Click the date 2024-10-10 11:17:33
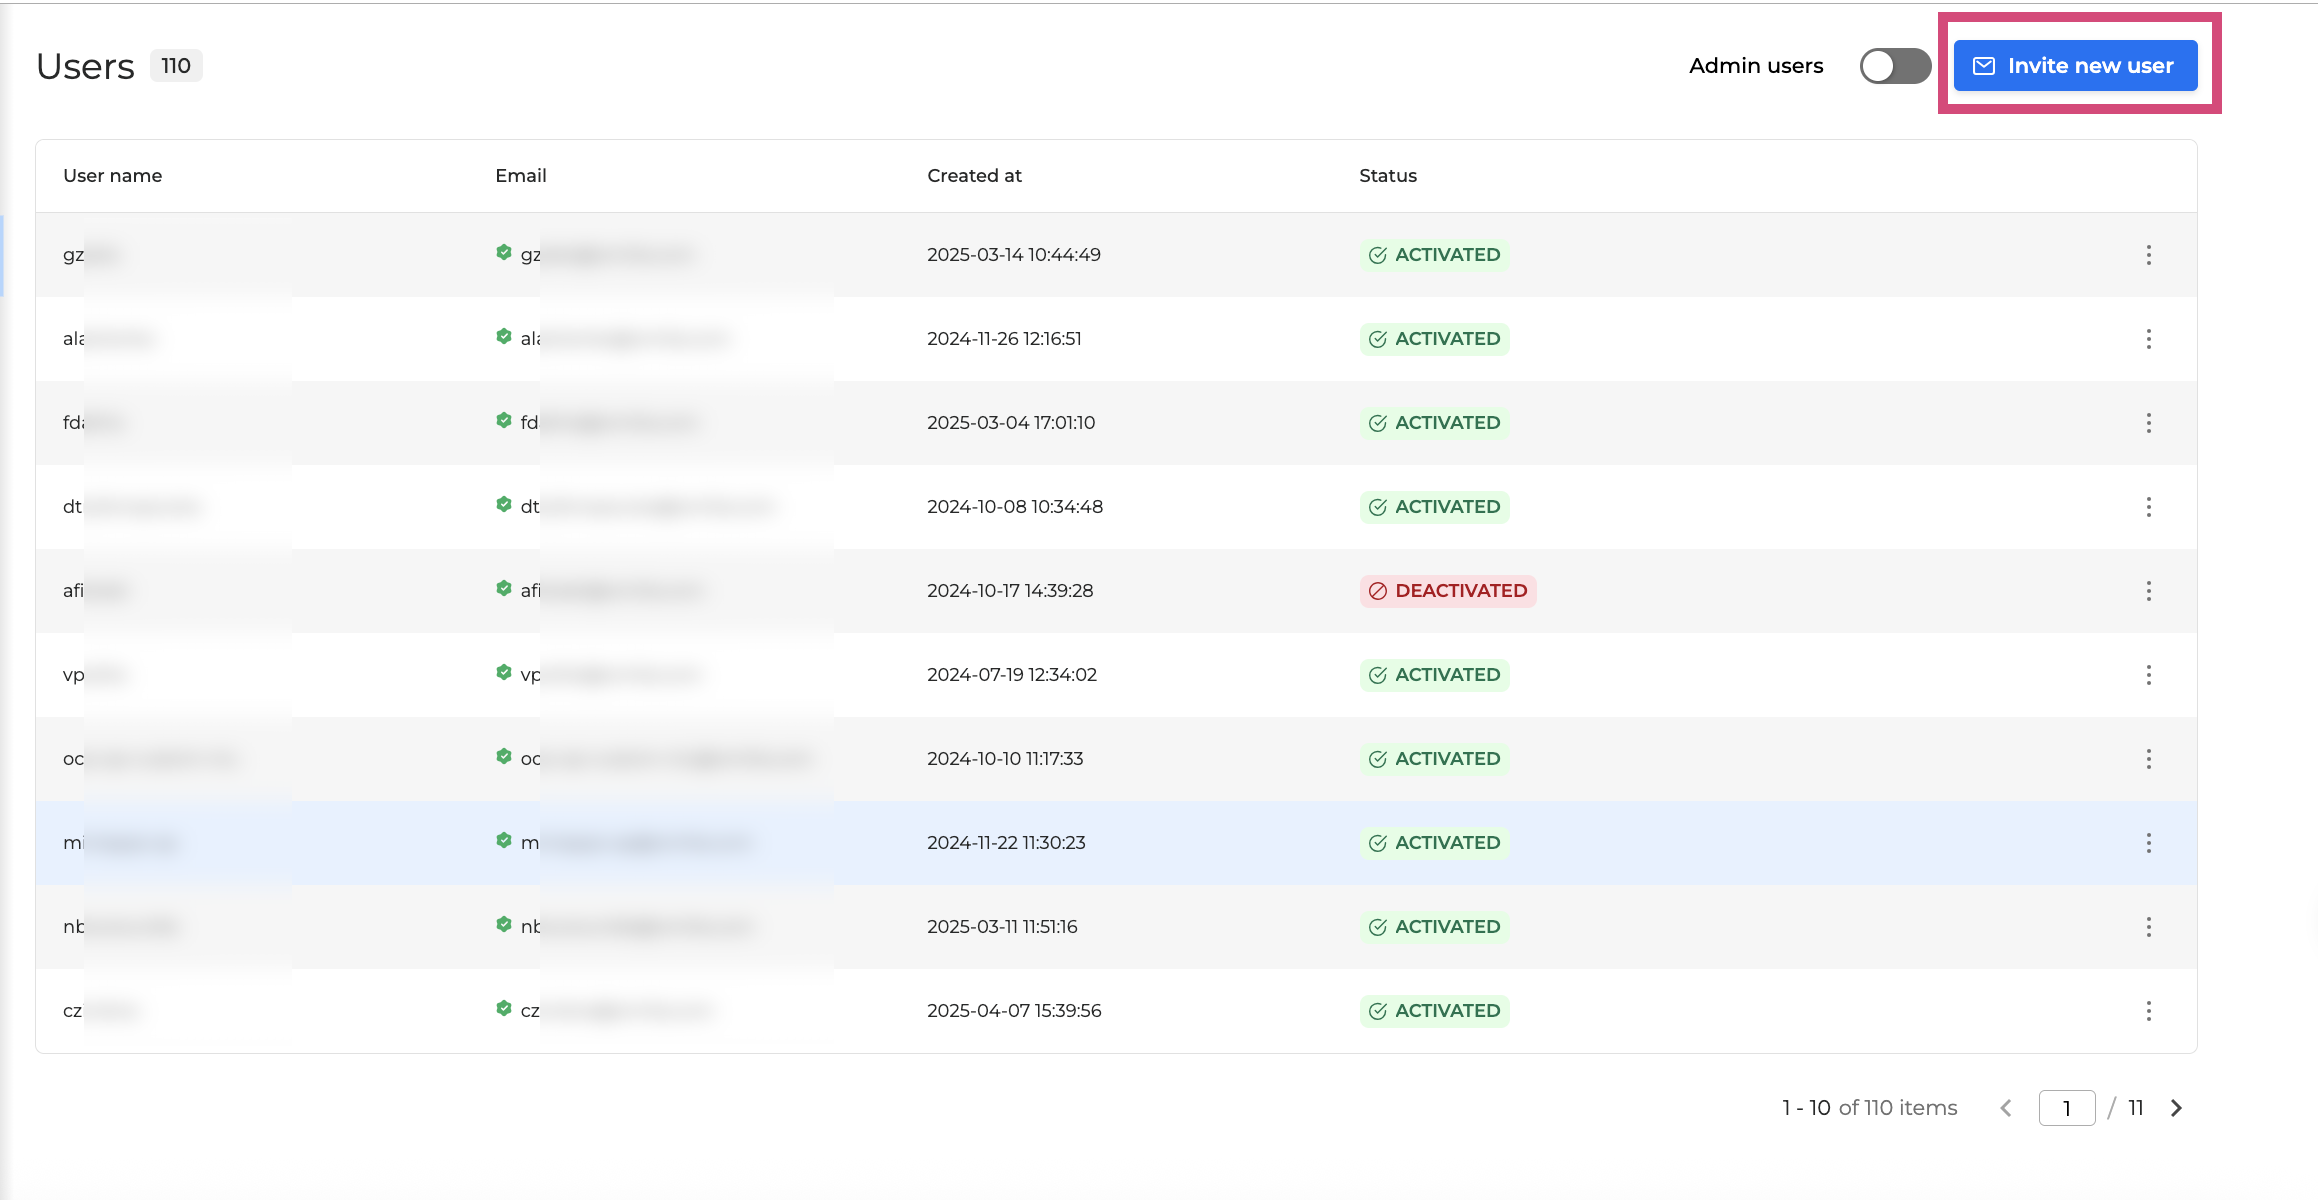2318x1200 pixels. pyautogui.click(x=1005, y=759)
